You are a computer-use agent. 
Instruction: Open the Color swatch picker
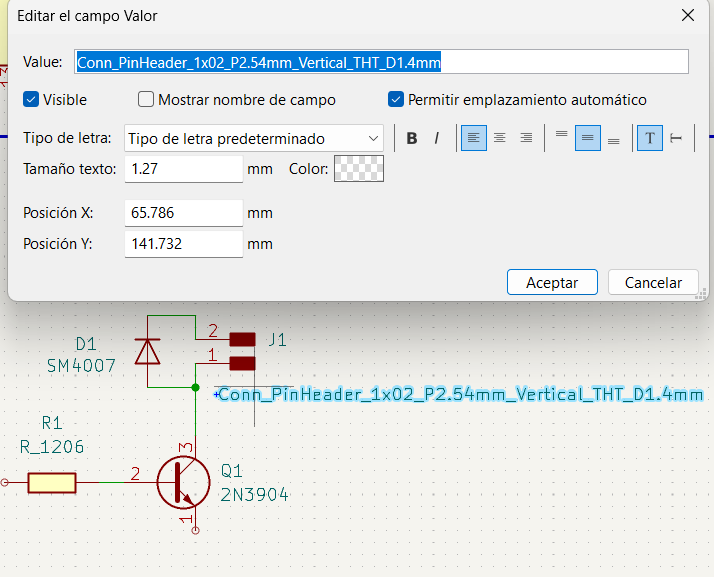point(359,169)
